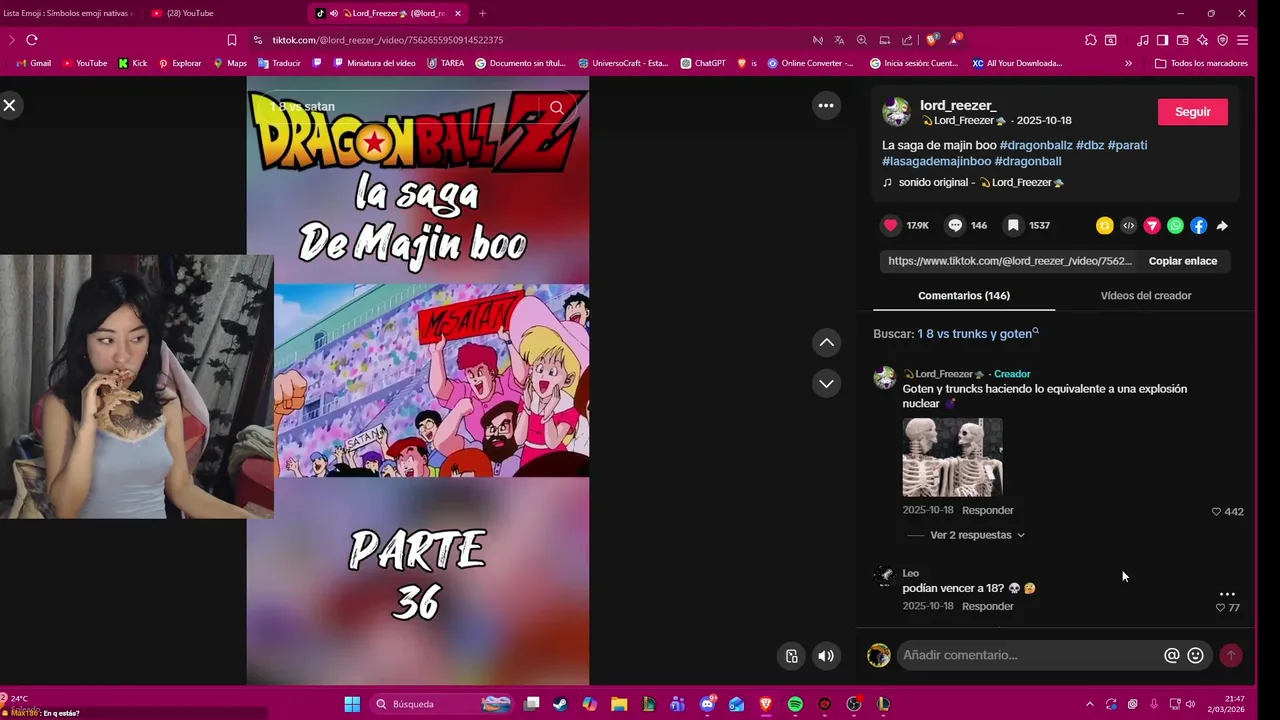Open more share options arrow
This screenshot has width=1280, height=720.
1222,226
